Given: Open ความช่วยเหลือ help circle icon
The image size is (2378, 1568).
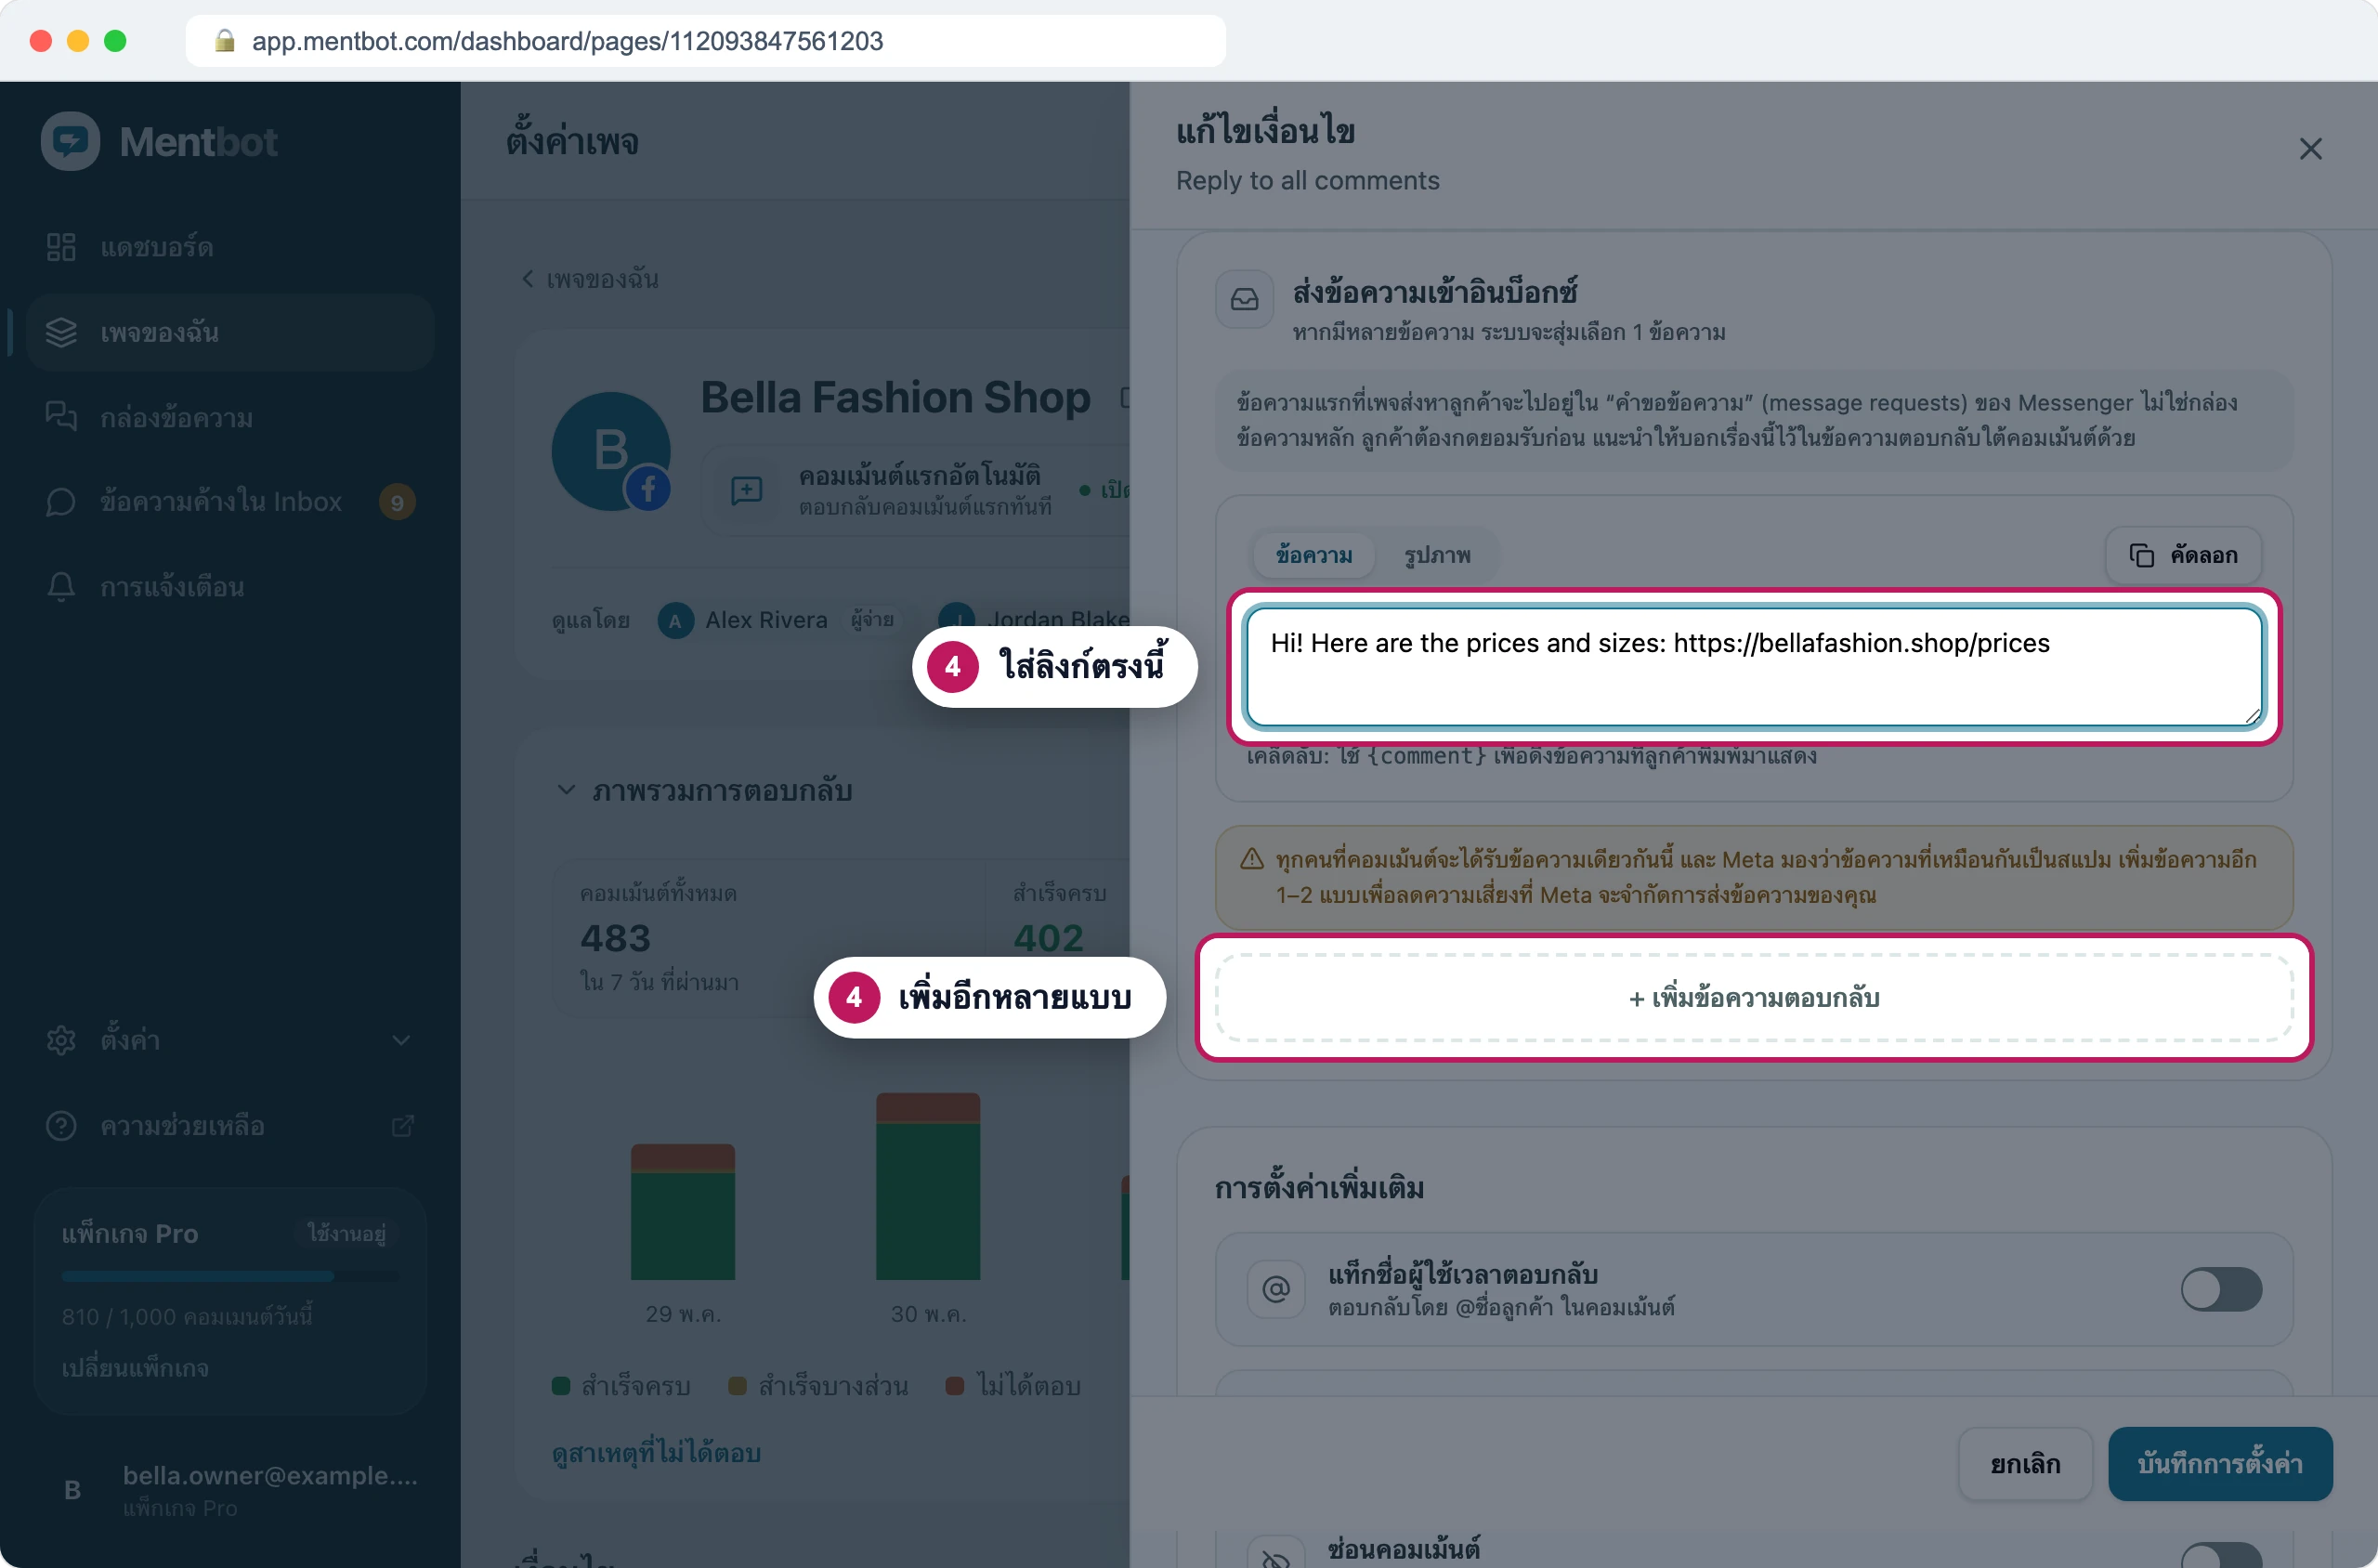Looking at the screenshot, I should coord(61,1125).
